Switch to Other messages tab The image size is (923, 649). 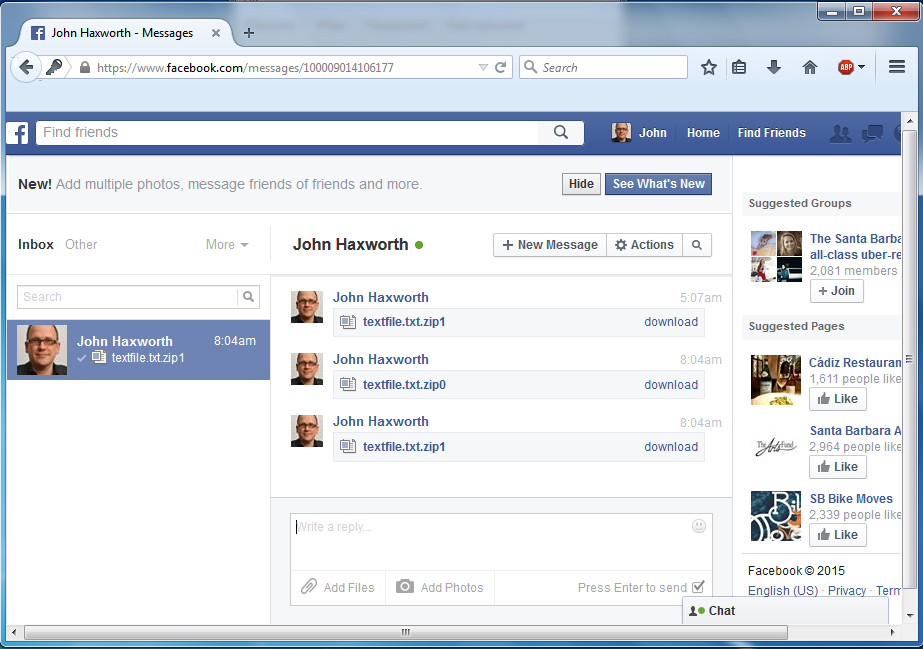click(x=81, y=244)
